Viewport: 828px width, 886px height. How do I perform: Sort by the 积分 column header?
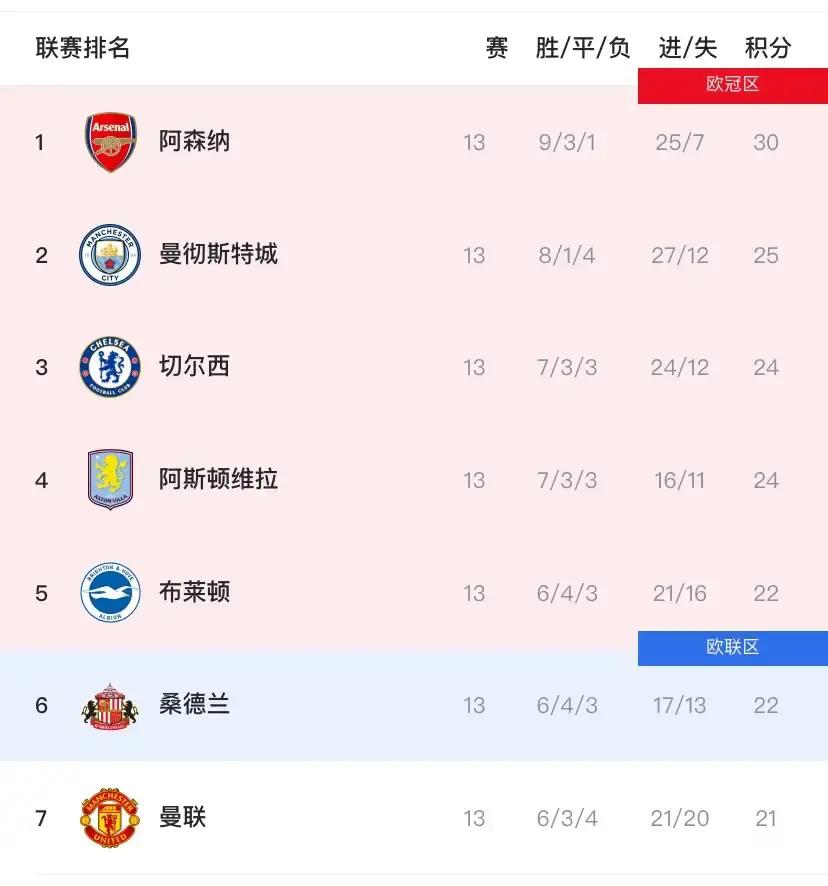(766, 47)
